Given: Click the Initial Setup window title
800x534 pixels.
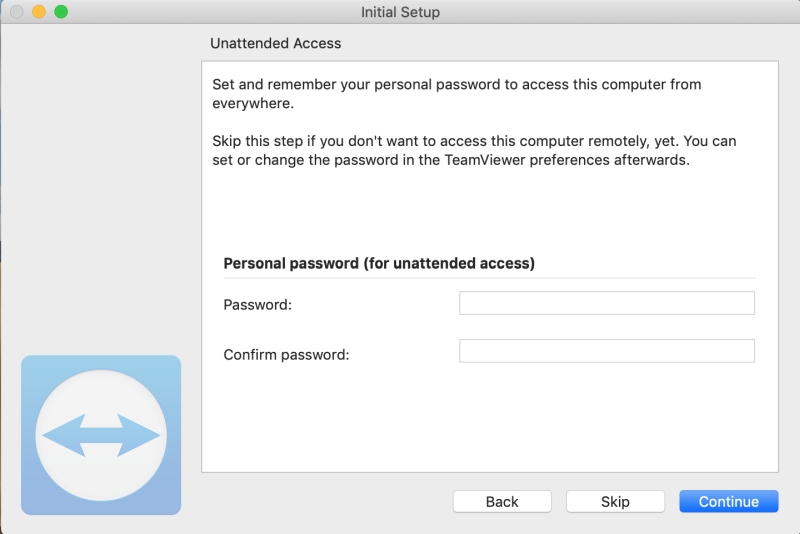Looking at the screenshot, I should click(x=401, y=12).
